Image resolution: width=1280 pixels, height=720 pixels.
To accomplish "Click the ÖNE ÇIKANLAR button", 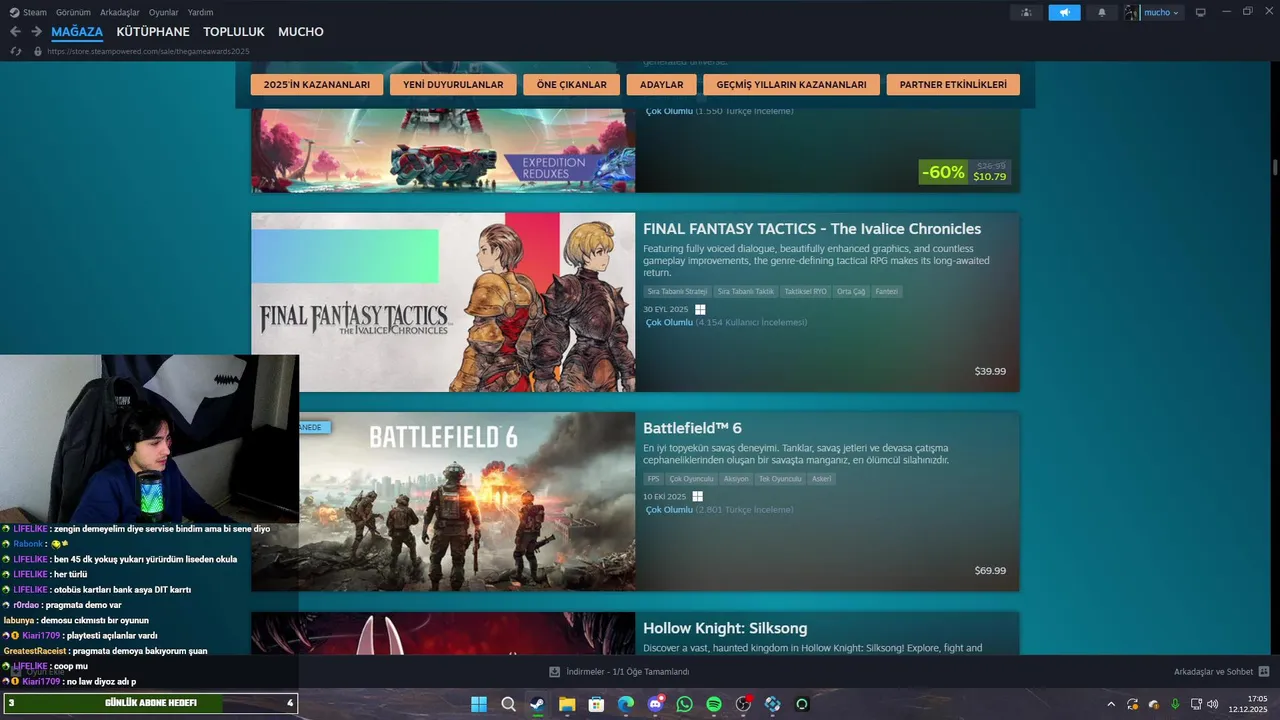I will [x=572, y=85].
